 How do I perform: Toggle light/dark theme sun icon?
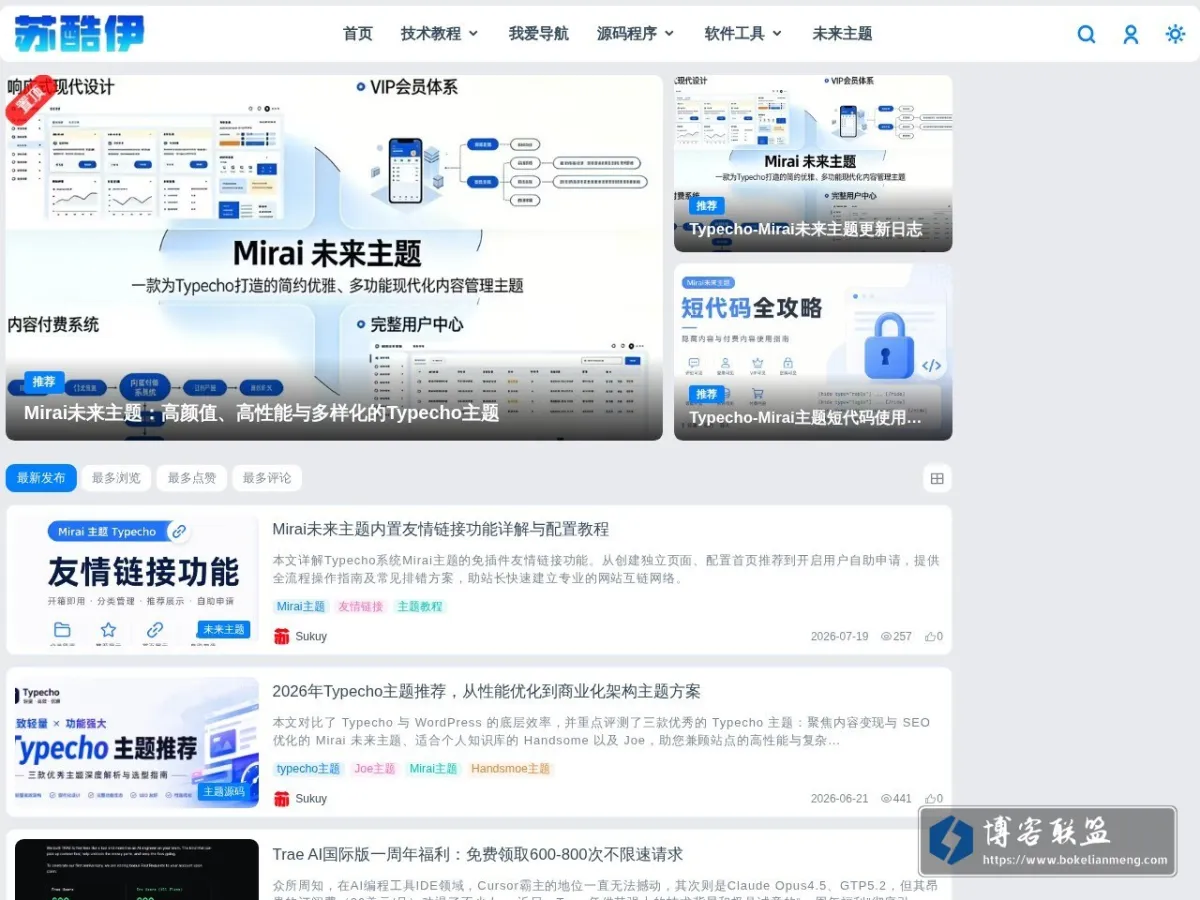pyautogui.click(x=1175, y=34)
